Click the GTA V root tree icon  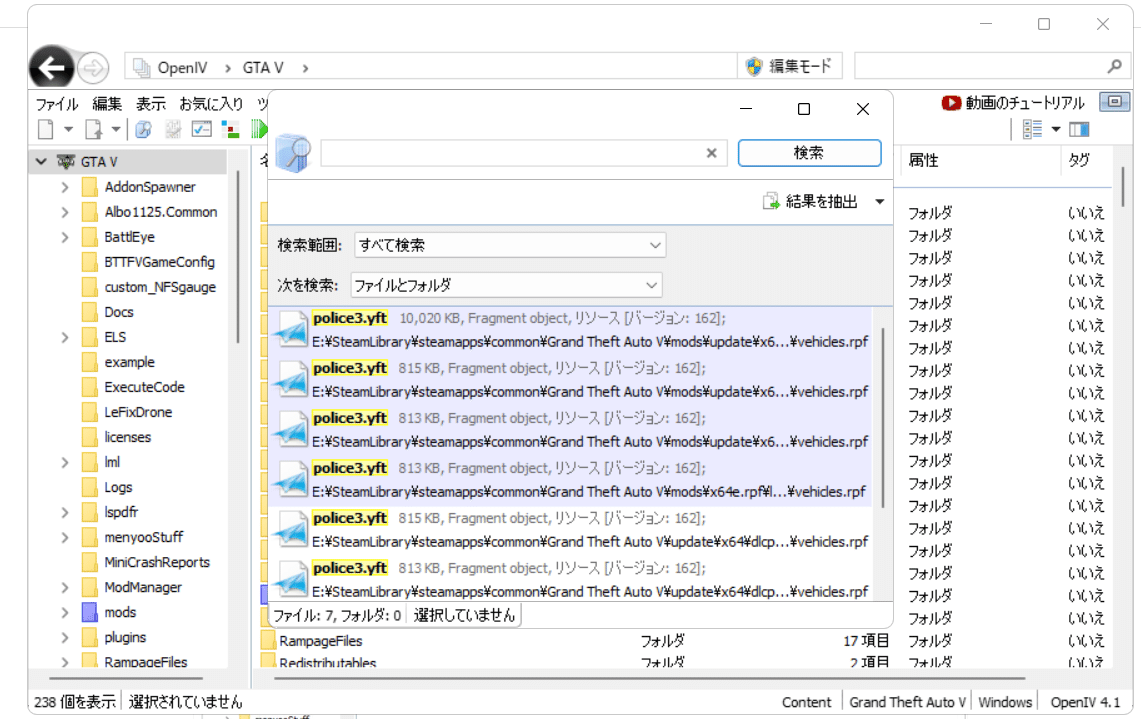(66, 162)
